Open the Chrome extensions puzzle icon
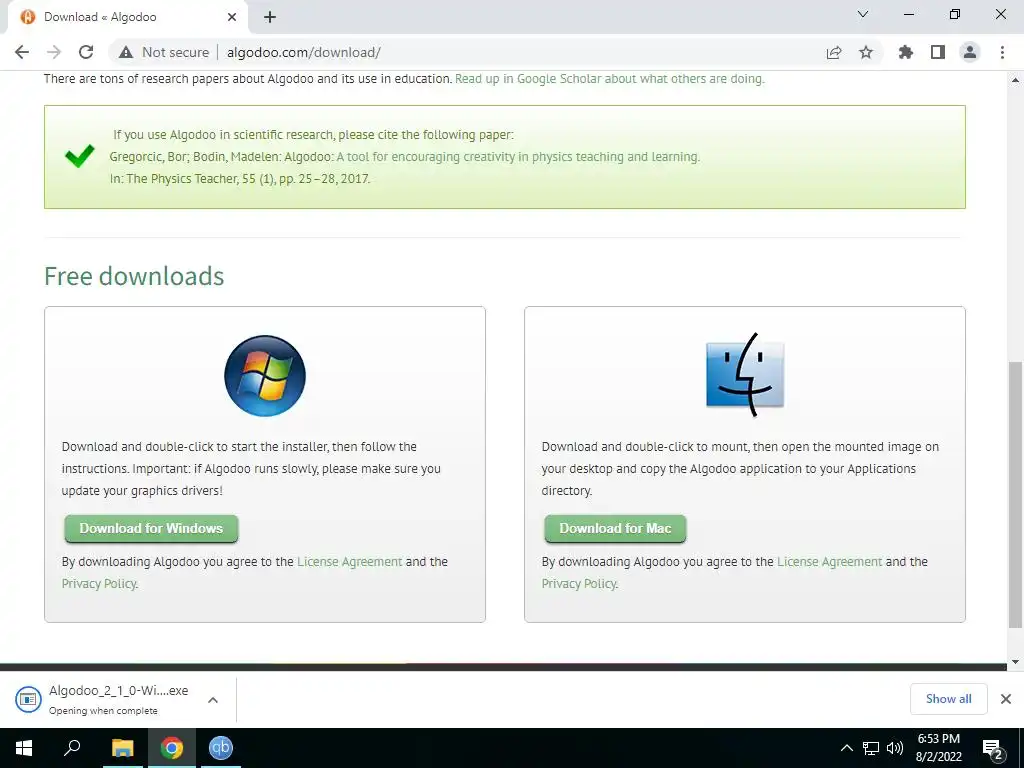 pyautogui.click(x=906, y=52)
